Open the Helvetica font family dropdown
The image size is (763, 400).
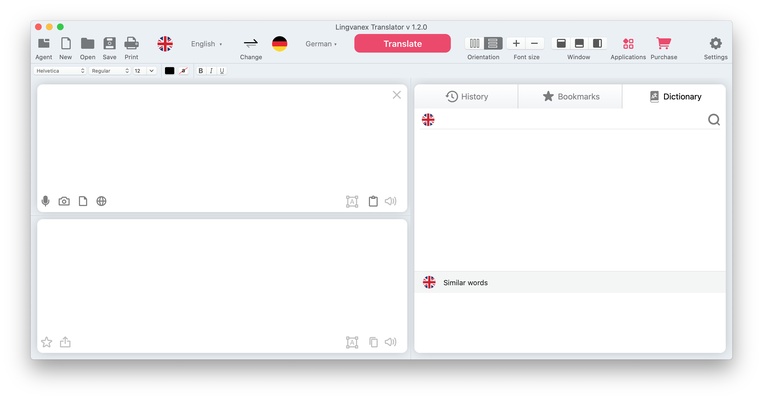(x=60, y=71)
